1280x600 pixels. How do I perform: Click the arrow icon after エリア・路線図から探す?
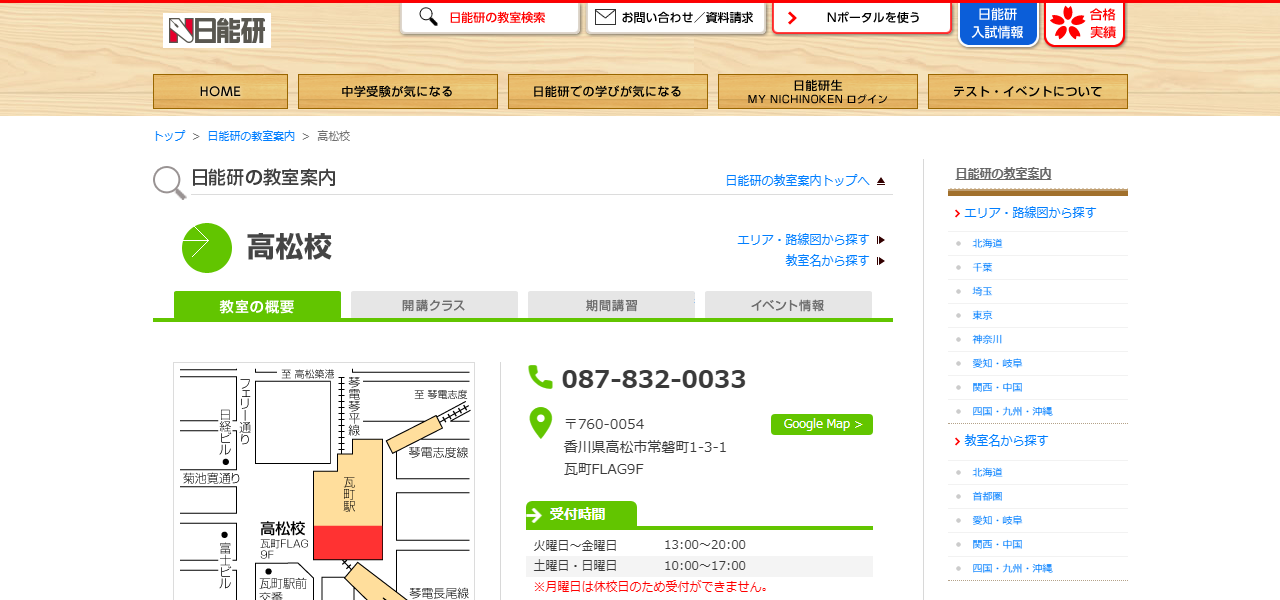(881, 240)
